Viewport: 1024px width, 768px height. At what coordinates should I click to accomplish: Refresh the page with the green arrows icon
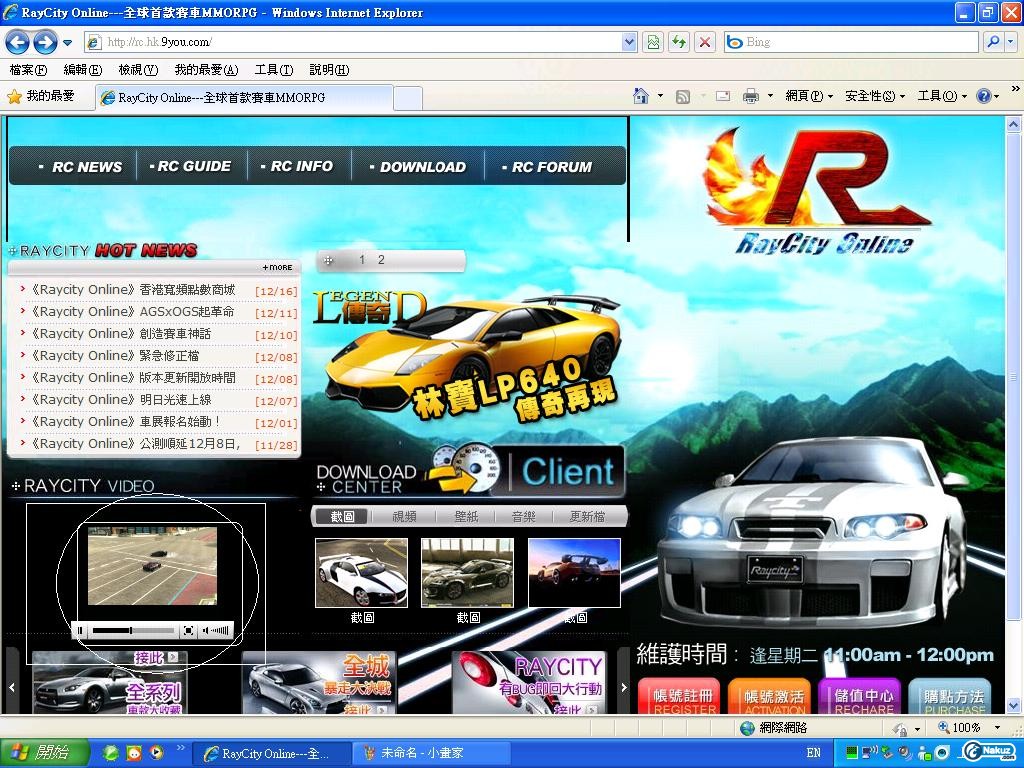(x=679, y=42)
